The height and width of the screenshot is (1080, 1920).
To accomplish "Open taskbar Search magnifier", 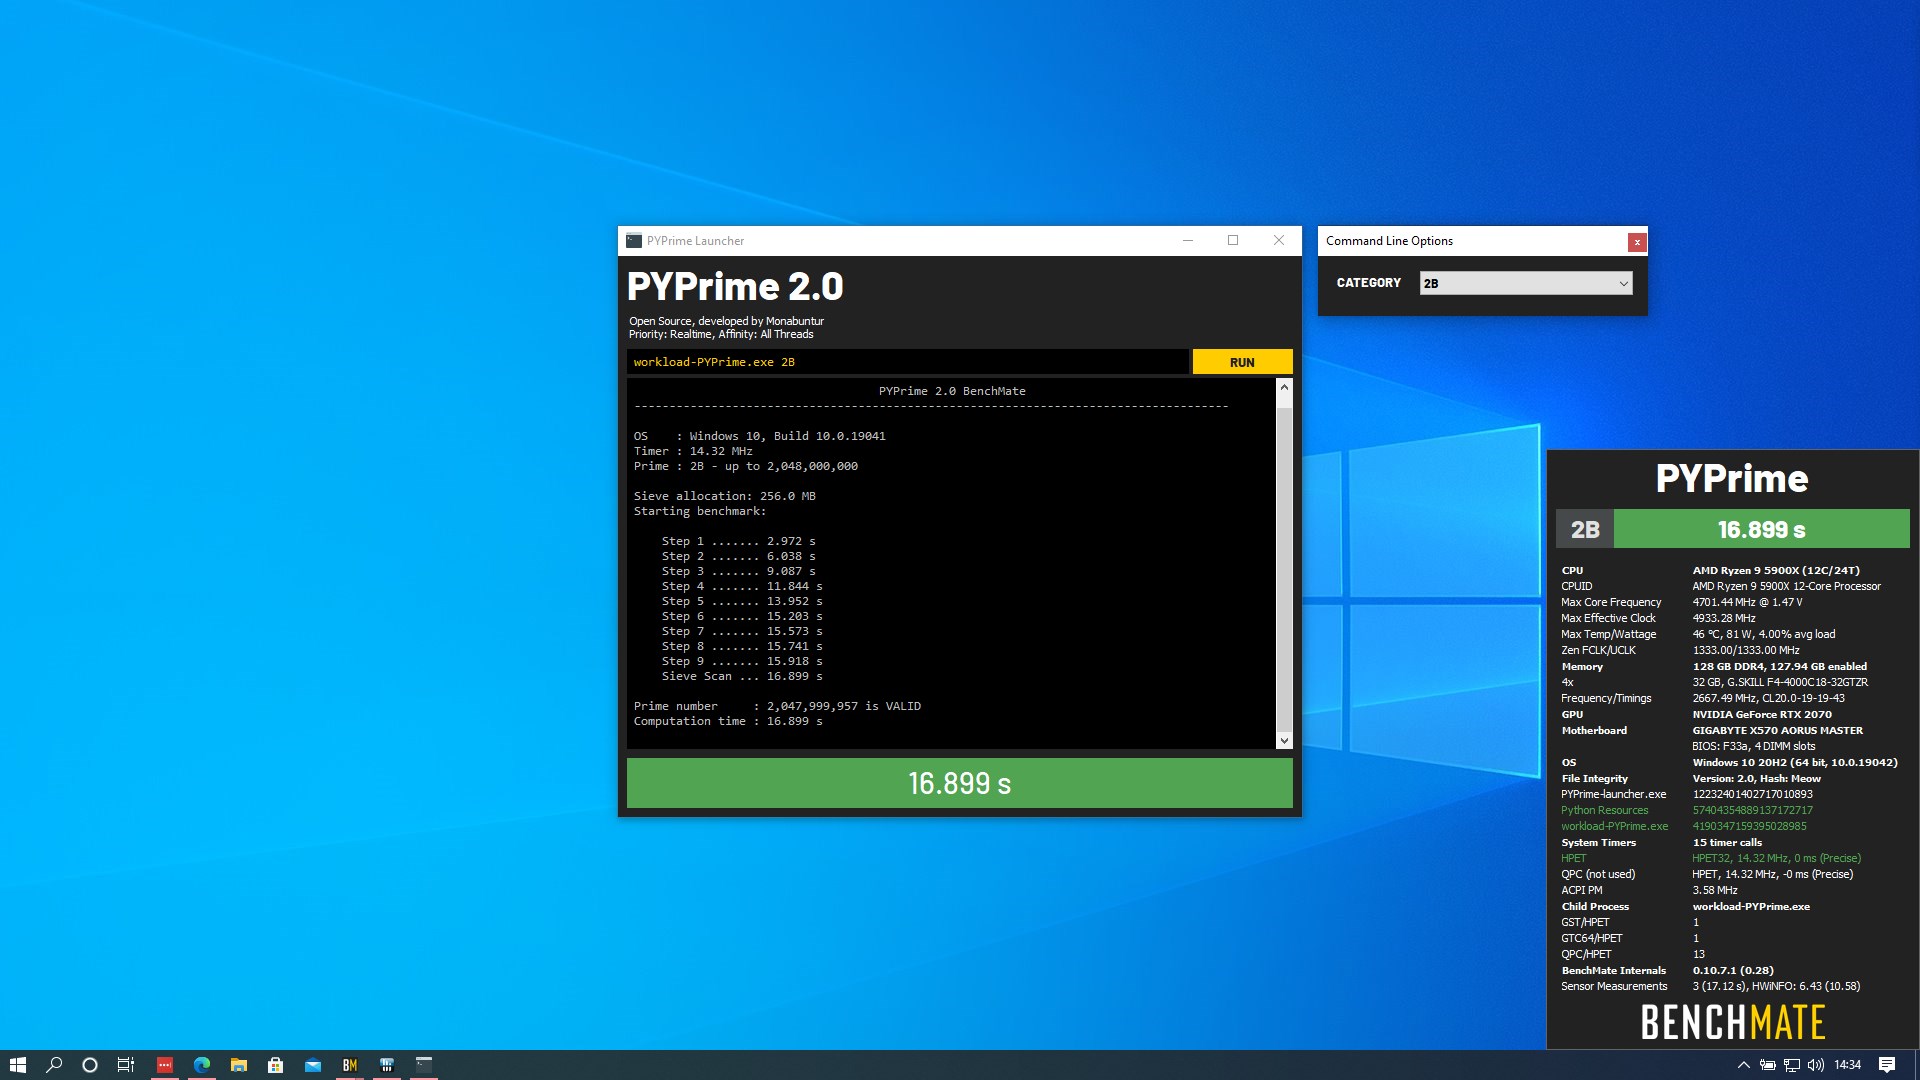I will click(54, 1065).
